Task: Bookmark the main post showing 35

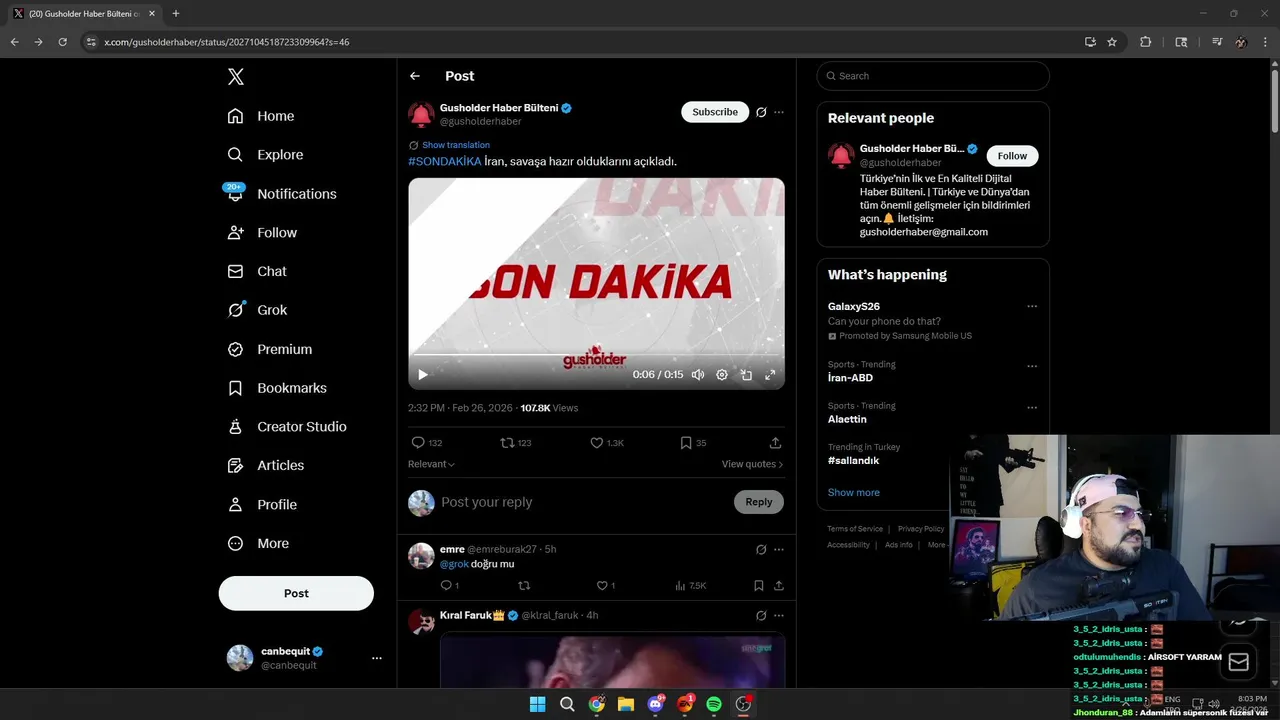Action: [x=685, y=443]
